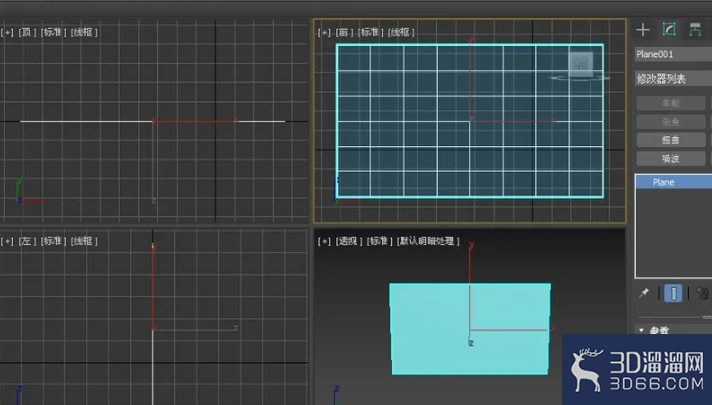
Task: Select Plane in the modifier stack
Action: (674, 182)
